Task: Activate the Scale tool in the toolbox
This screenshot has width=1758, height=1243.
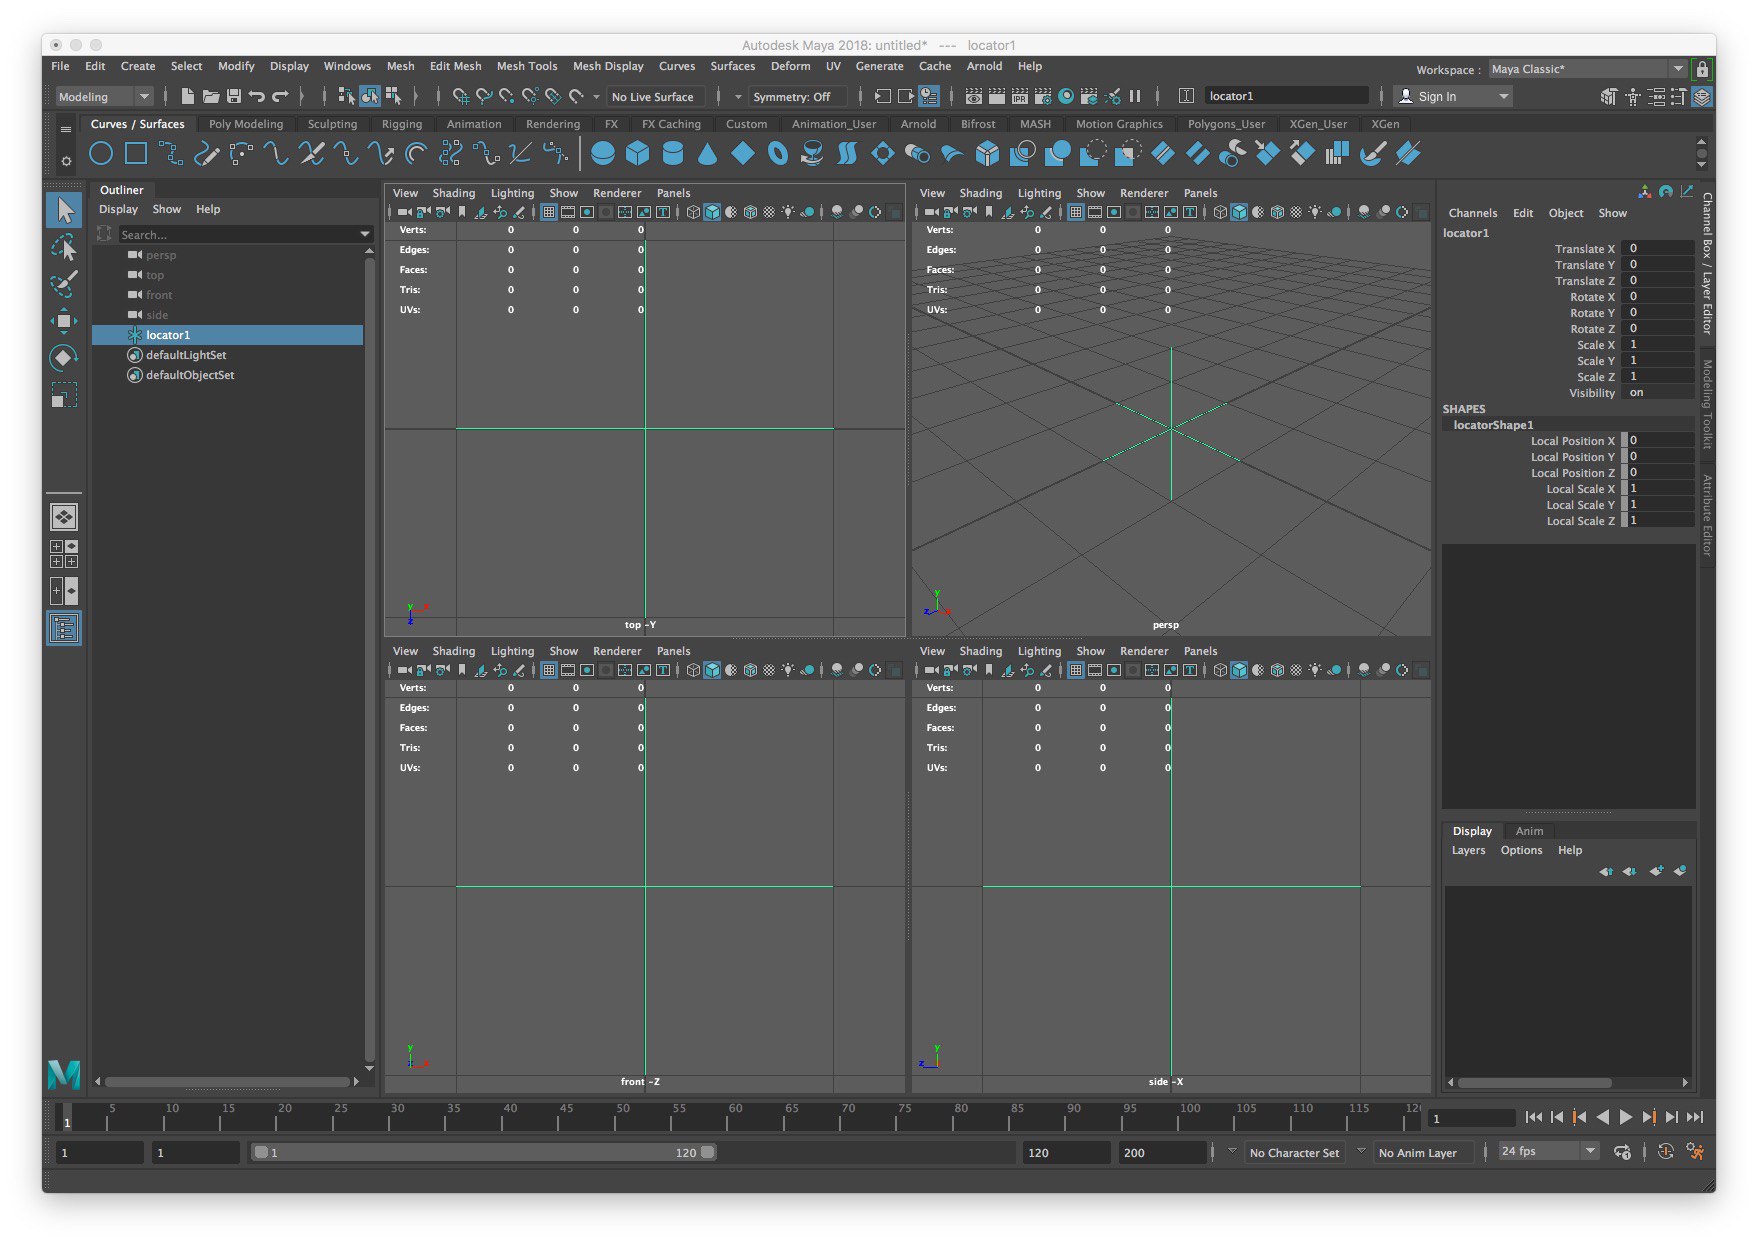Action: click(x=64, y=396)
